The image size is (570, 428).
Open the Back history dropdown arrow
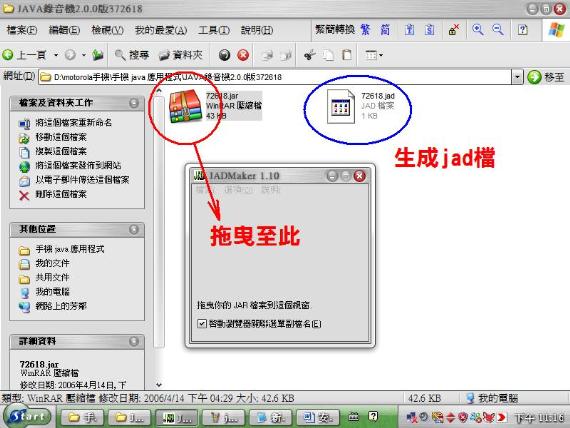tap(56, 55)
